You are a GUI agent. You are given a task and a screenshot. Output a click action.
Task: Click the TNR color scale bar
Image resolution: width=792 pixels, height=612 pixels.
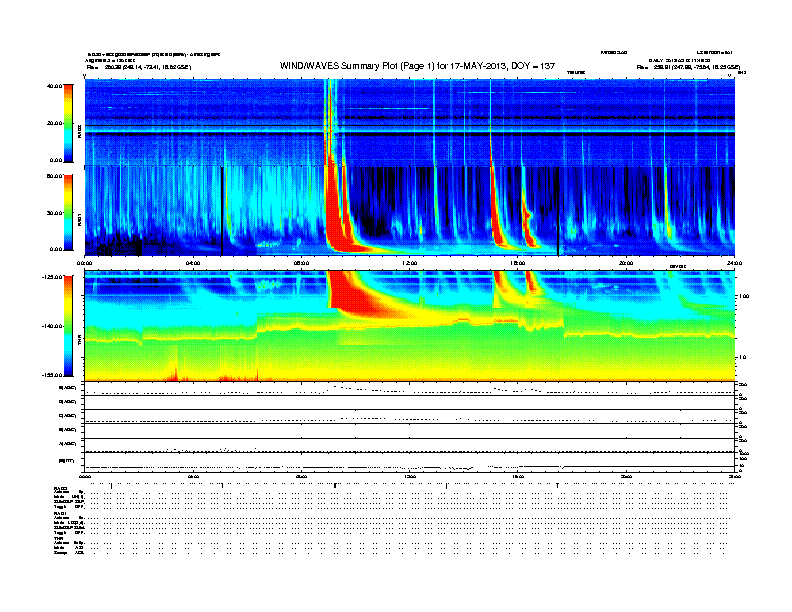point(68,326)
